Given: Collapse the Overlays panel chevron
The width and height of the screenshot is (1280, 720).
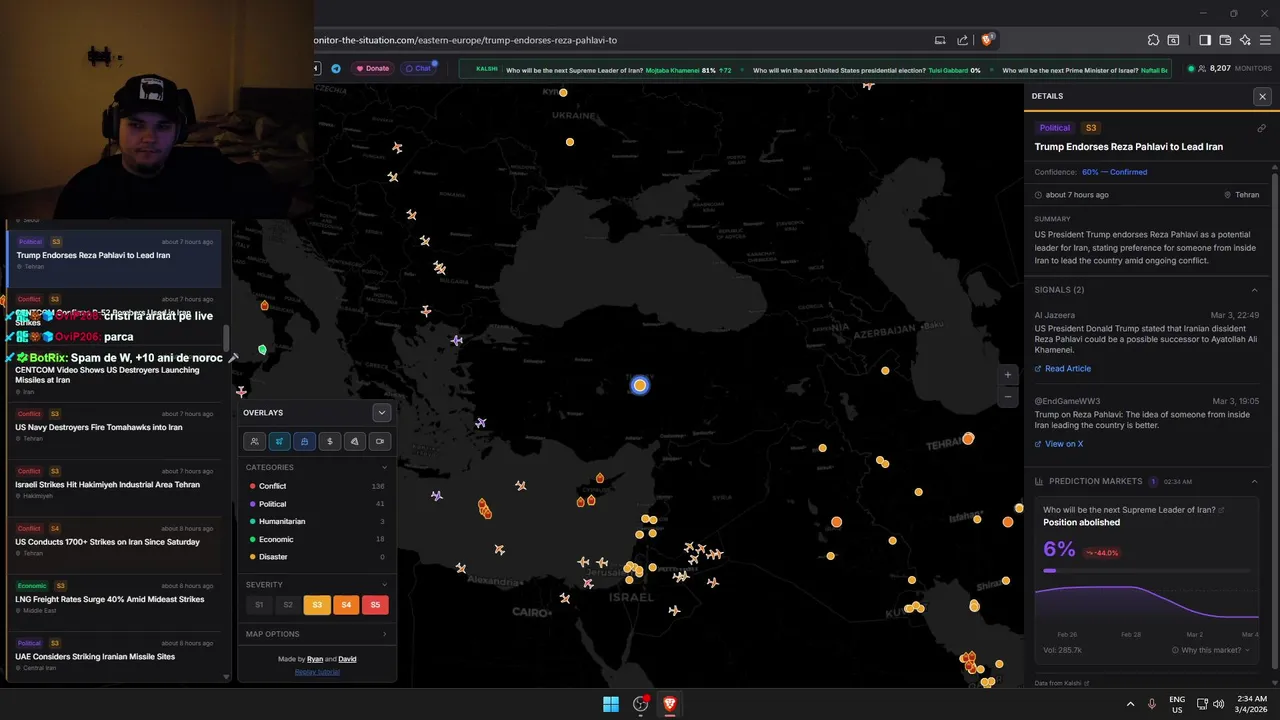Looking at the screenshot, I should point(381,412).
